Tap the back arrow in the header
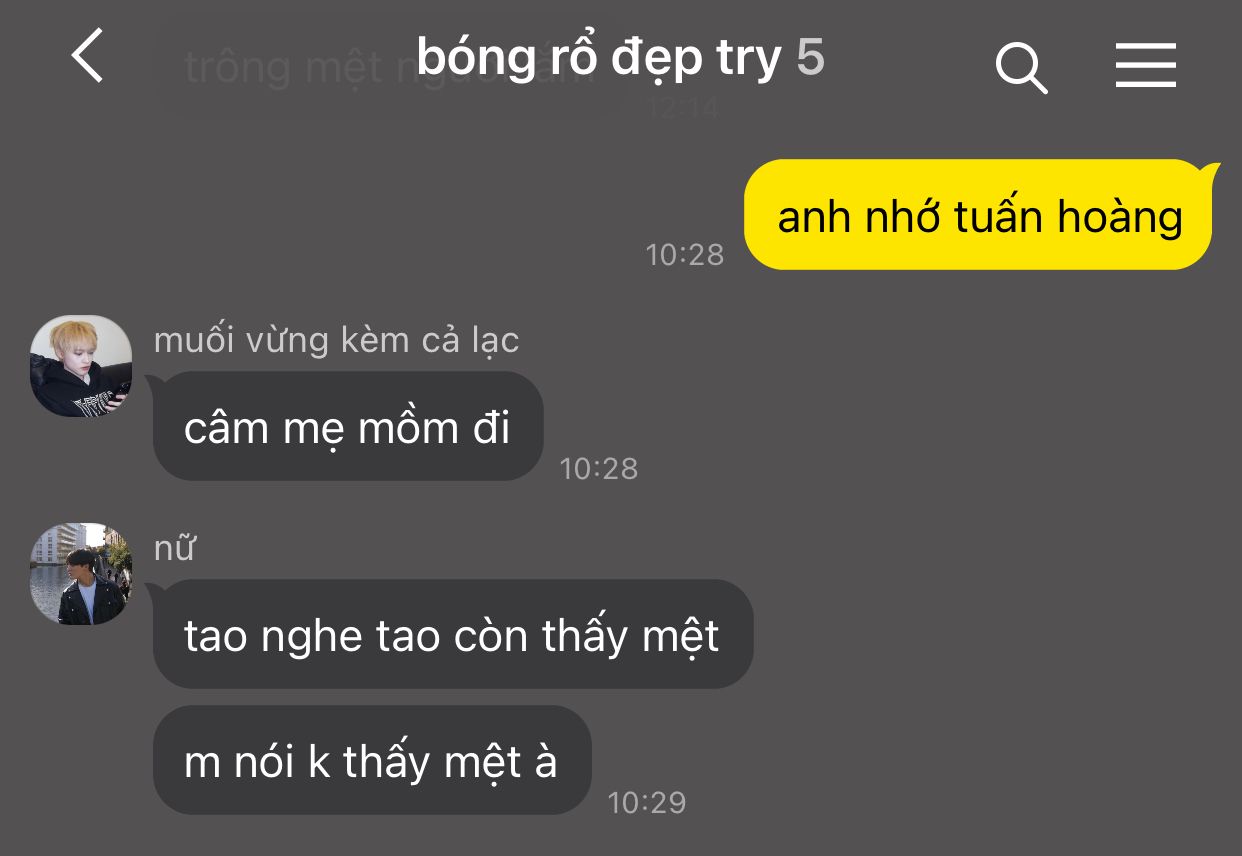 (x=88, y=56)
